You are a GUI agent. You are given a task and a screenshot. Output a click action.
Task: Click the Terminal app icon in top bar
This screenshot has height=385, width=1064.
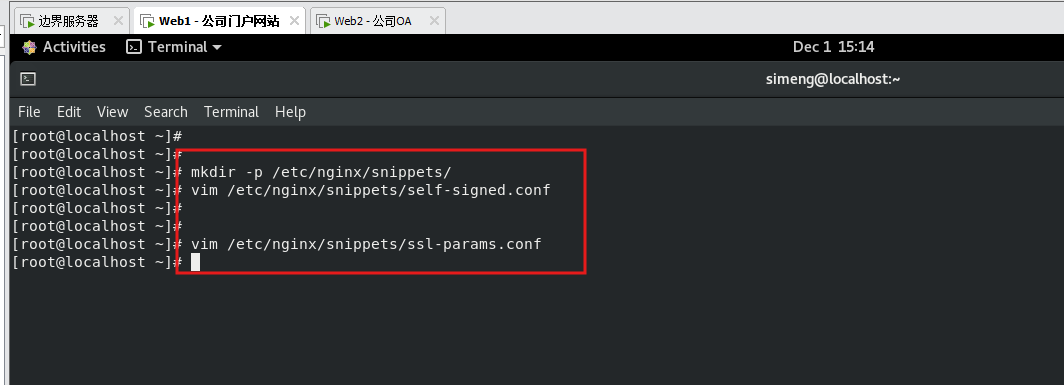(x=134, y=47)
